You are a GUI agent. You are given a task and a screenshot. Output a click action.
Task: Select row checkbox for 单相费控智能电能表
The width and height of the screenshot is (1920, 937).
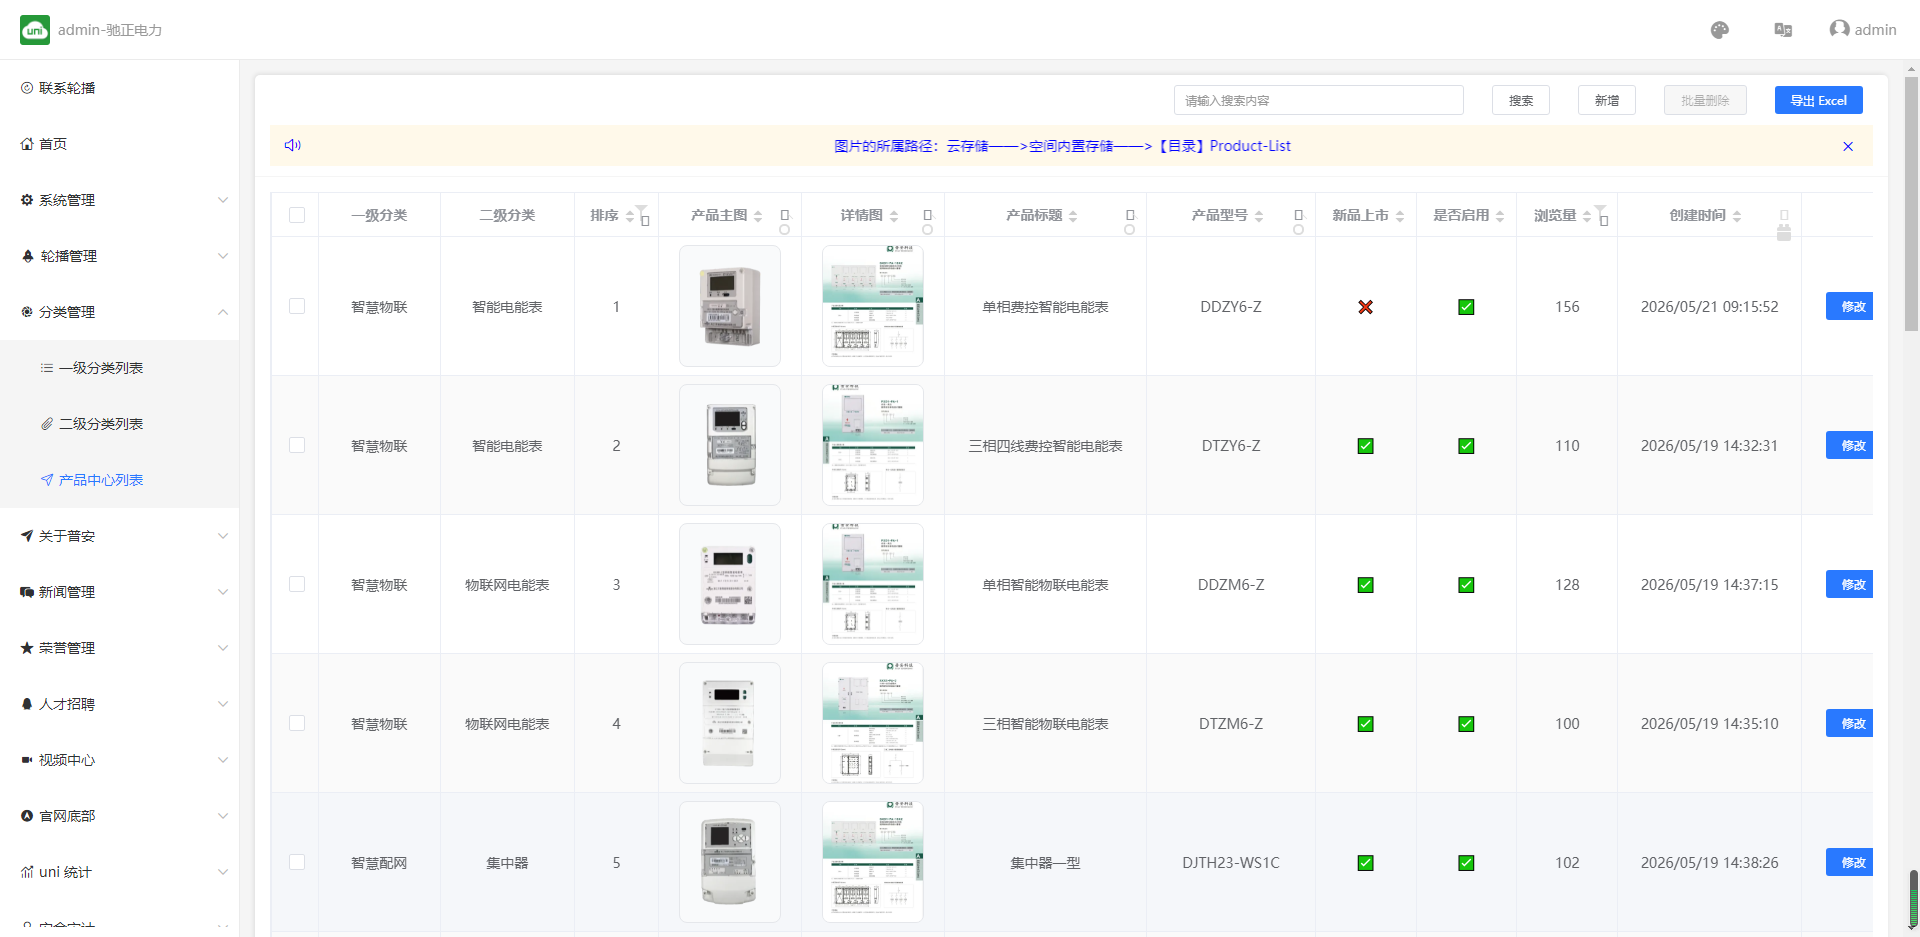point(297,306)
